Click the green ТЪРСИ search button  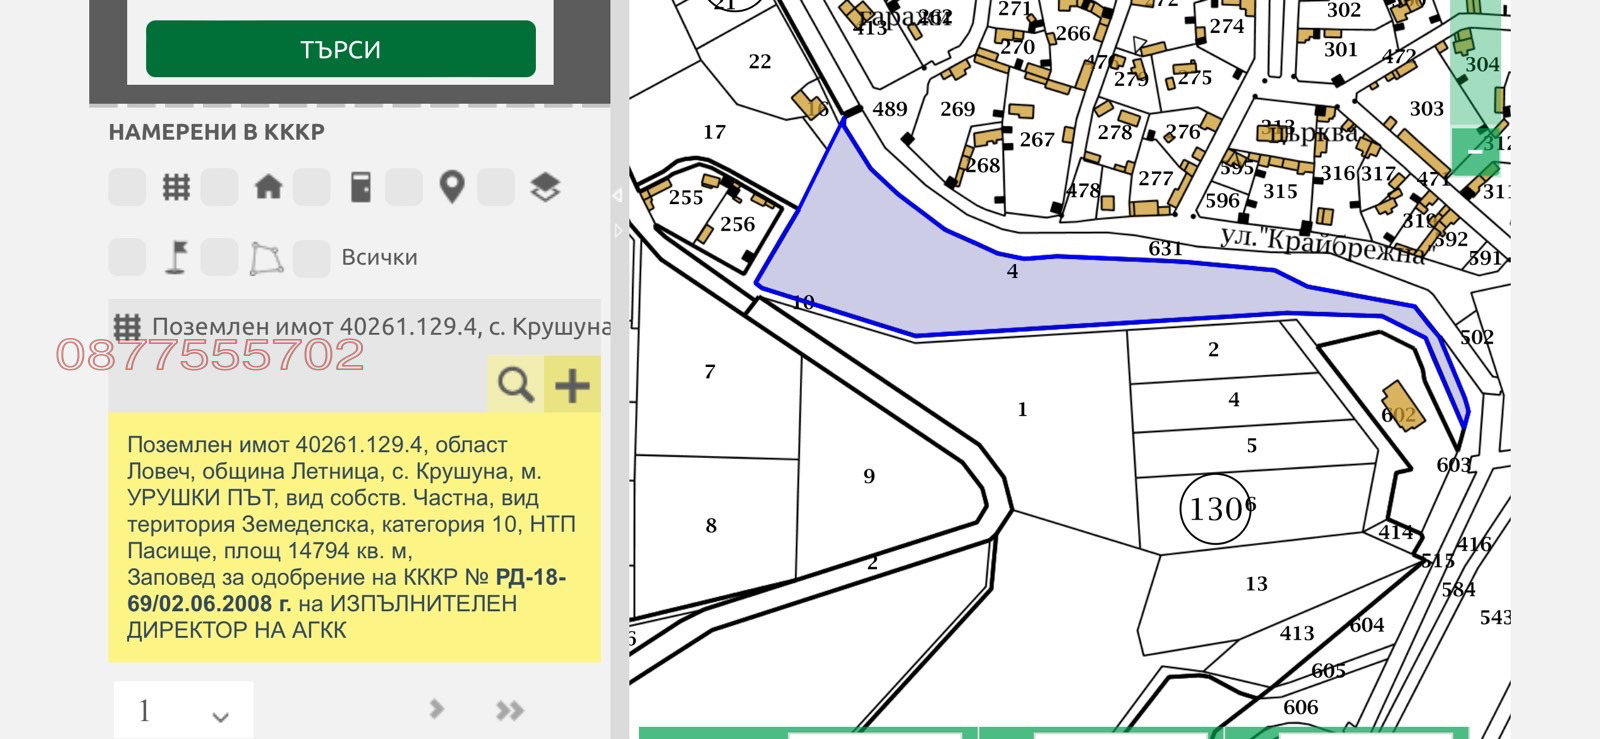click(340, 49)
